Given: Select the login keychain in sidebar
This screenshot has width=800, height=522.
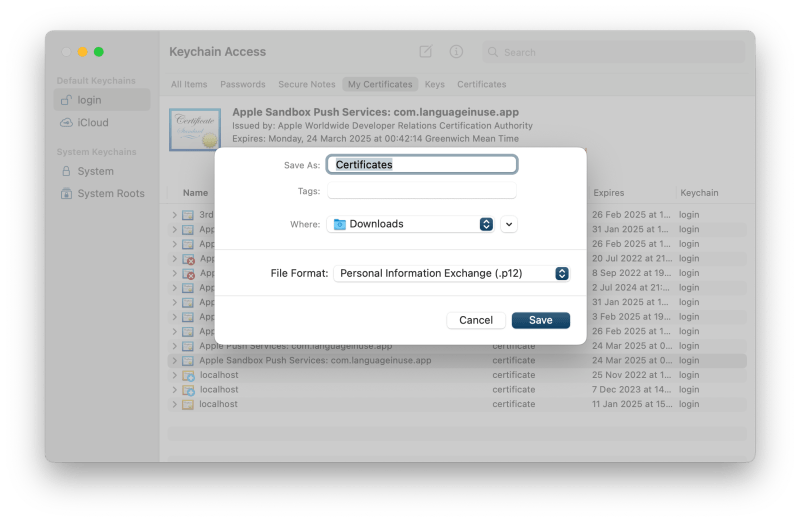Looking at the screenshot, I should point(102,100).
